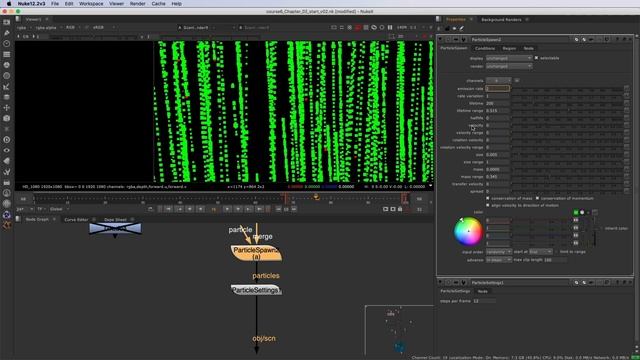Open the Node tab of ParticleSettings1
This screenshot has height=360, width=640.
pyautogui.click(x=482, y=291)
